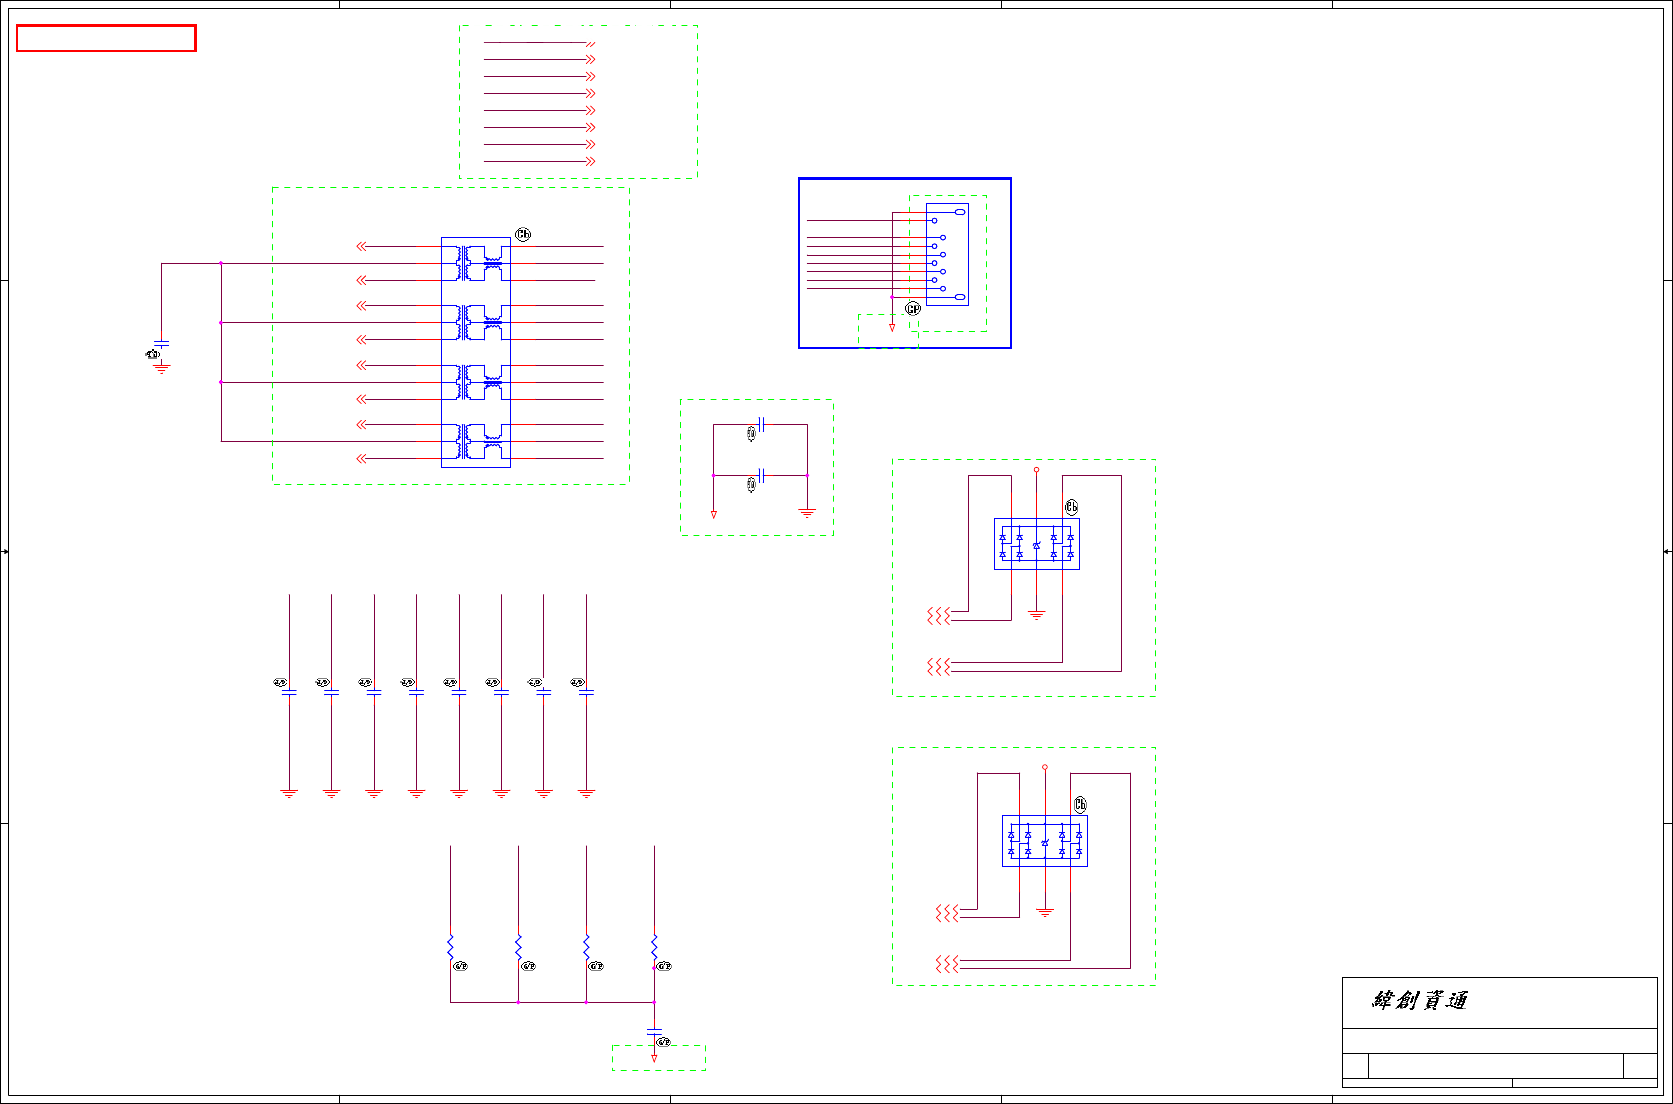
Task: Click the empty red-outlined rectangle at top-left
Action: click(106, 38)
